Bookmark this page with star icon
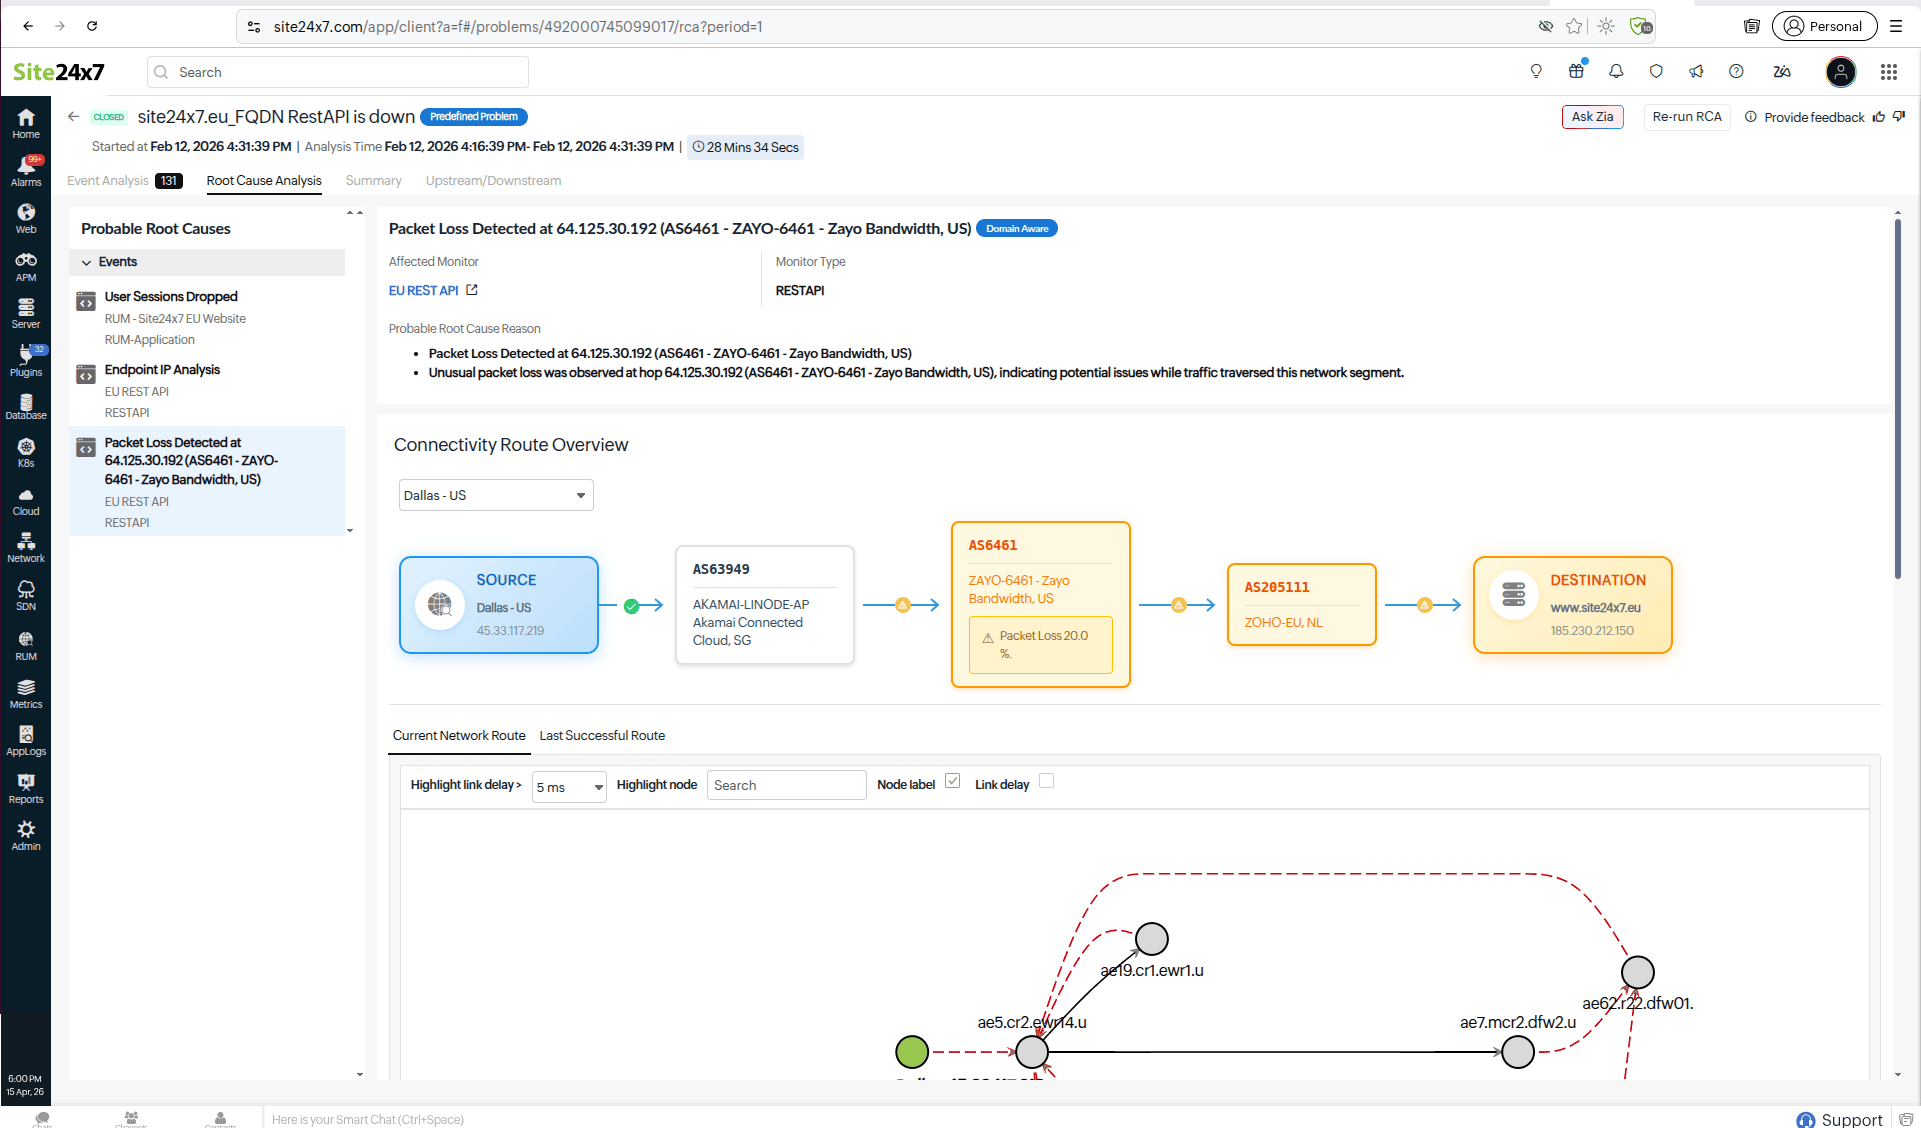The image size is (1921, 1128). (x=1575, y=26)
